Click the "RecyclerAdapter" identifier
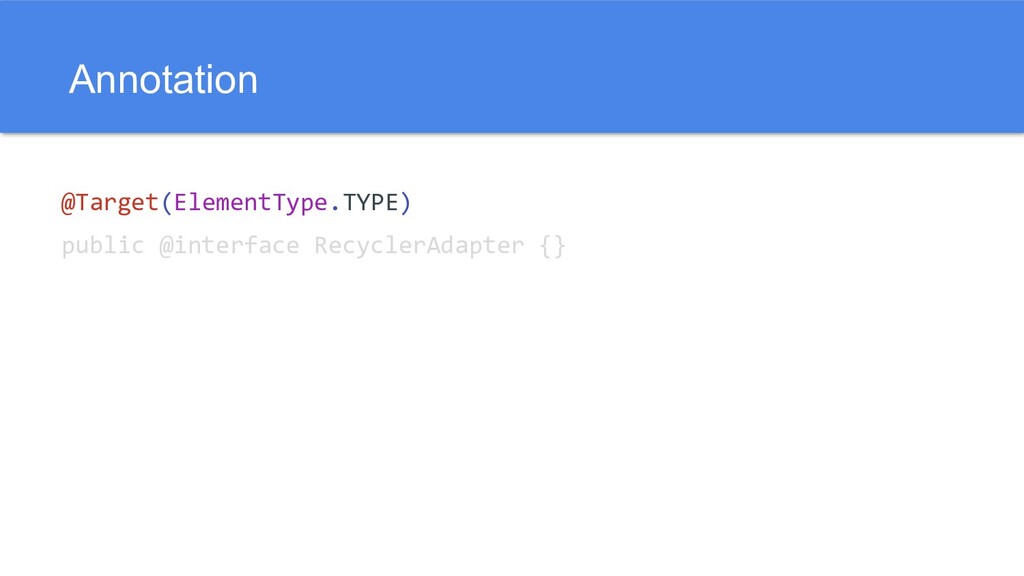Screen dimensions: 1024x576 point(418,246)
